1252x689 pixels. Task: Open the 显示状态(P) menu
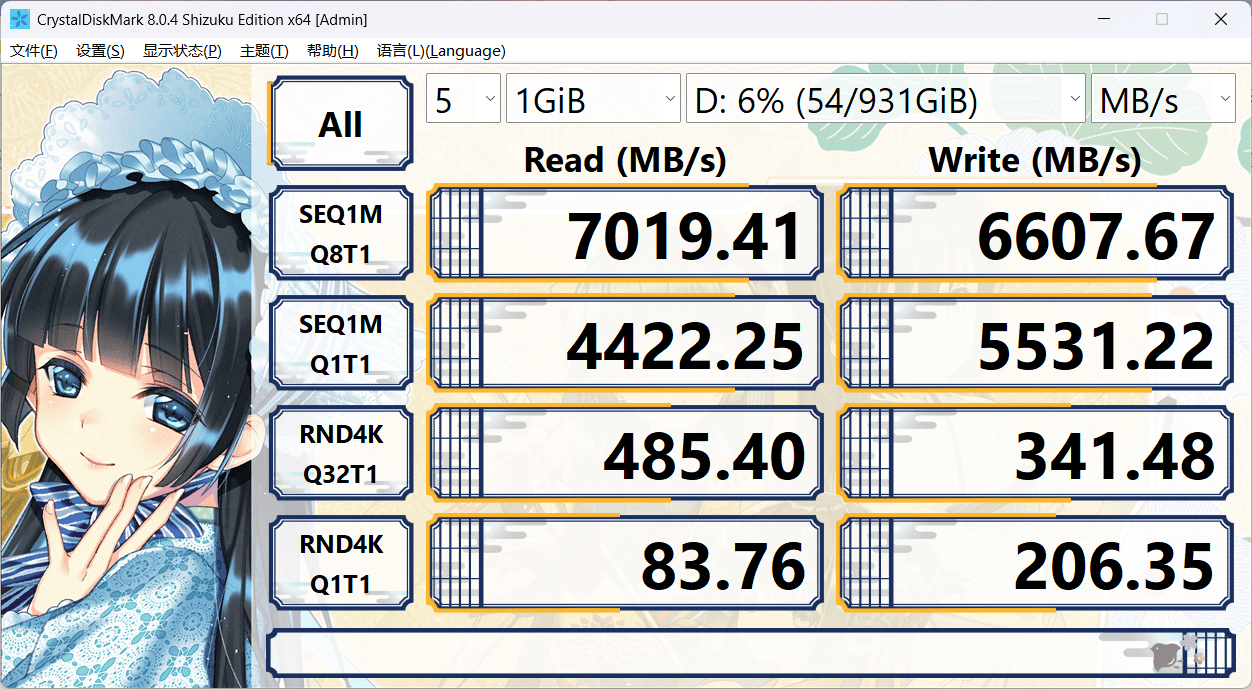[182, 51]
